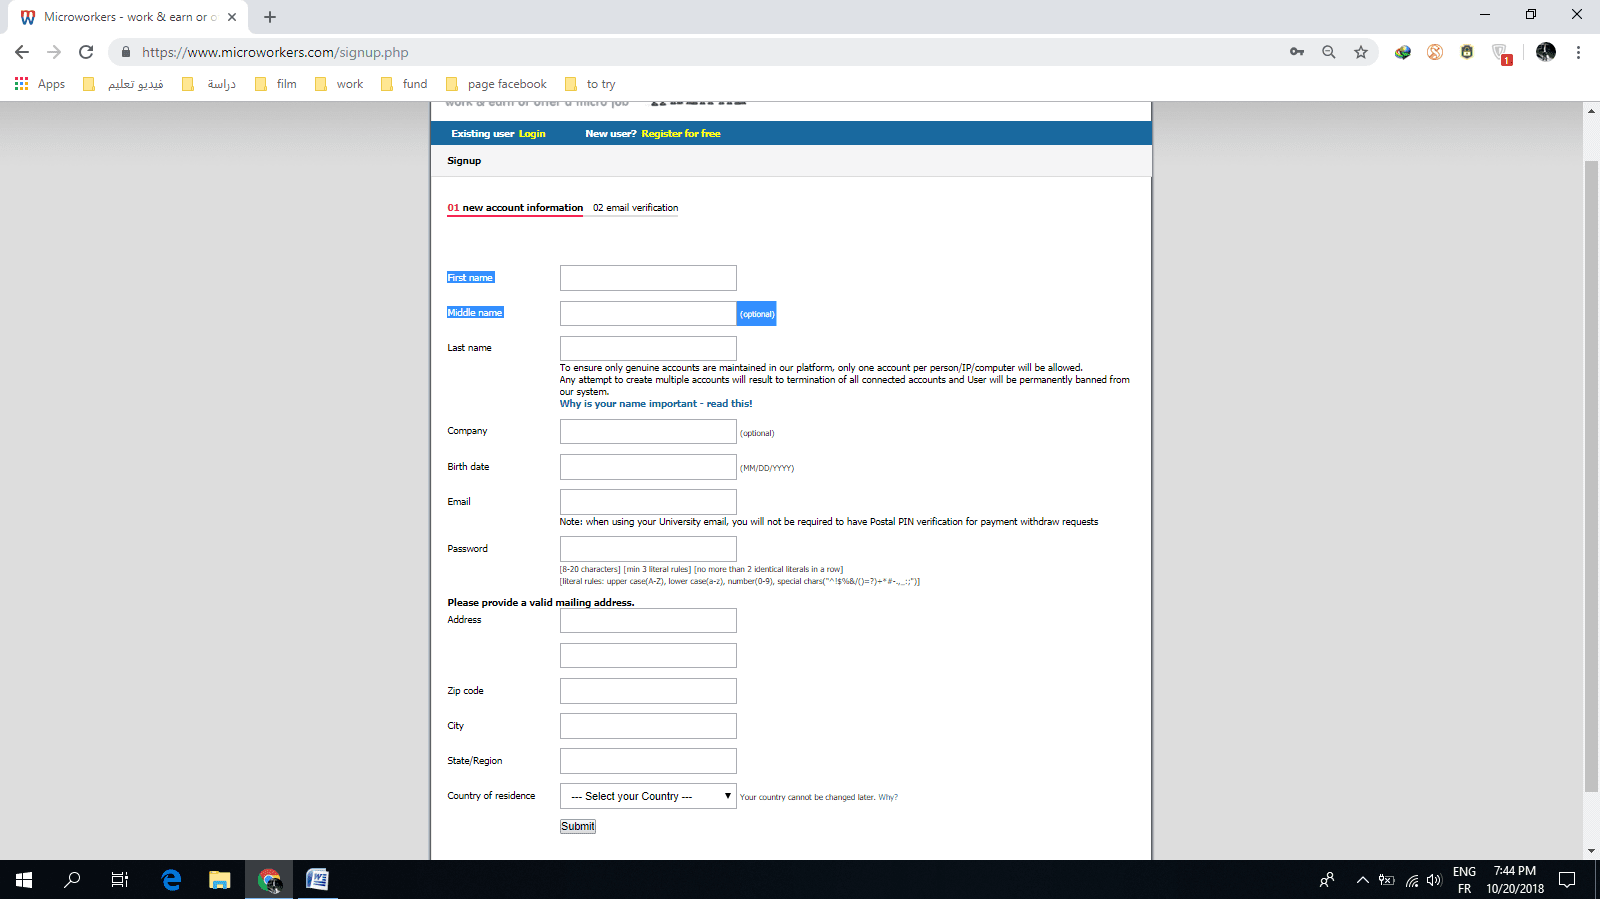
Task: Open 'Why is your name important' link
Action: tap(655, 404)
